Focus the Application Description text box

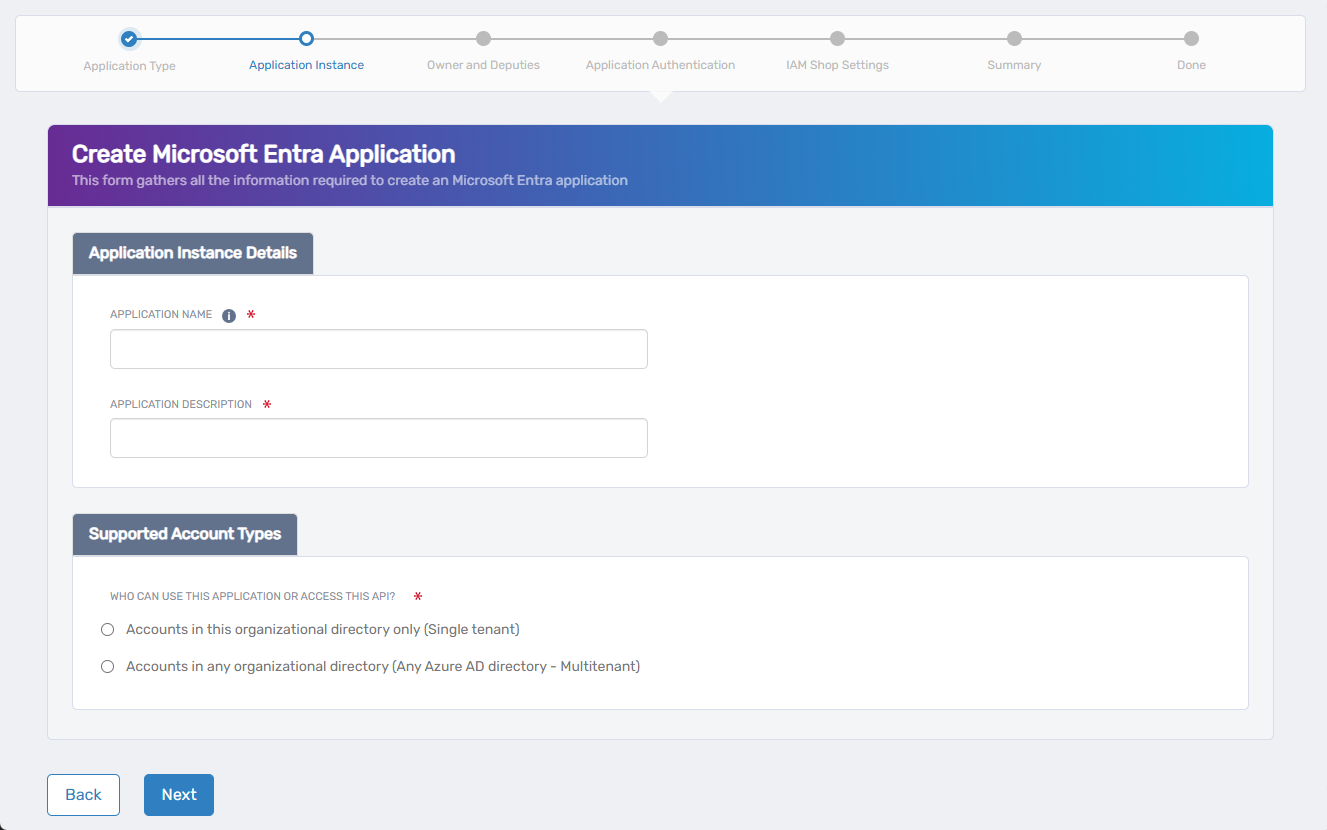378,438
